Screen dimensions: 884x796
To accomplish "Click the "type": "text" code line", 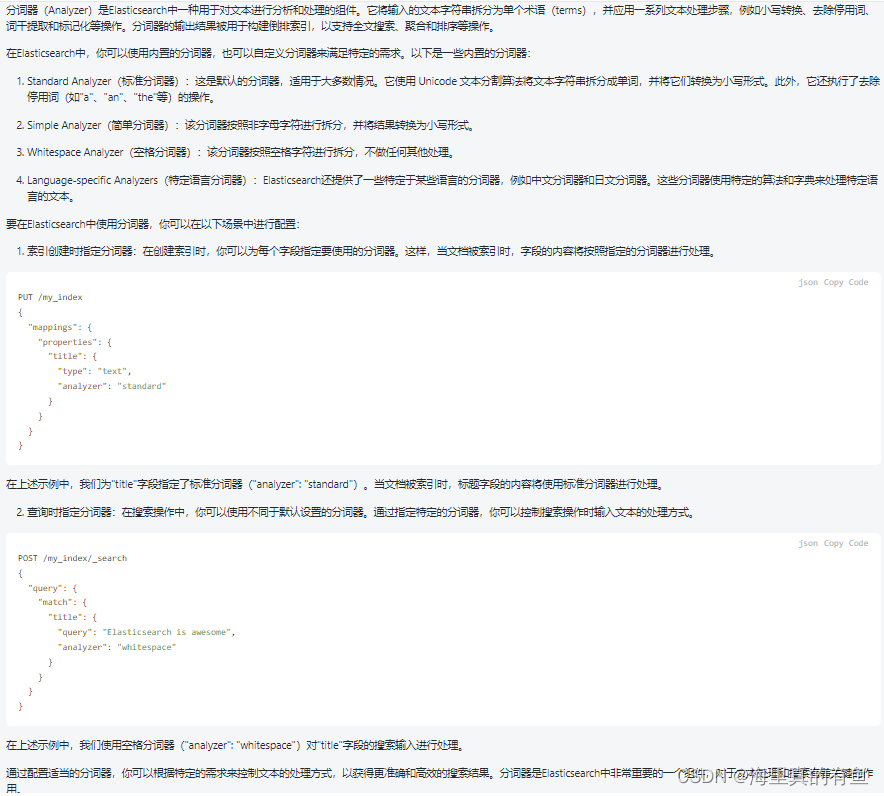I will tap(94, 372).
